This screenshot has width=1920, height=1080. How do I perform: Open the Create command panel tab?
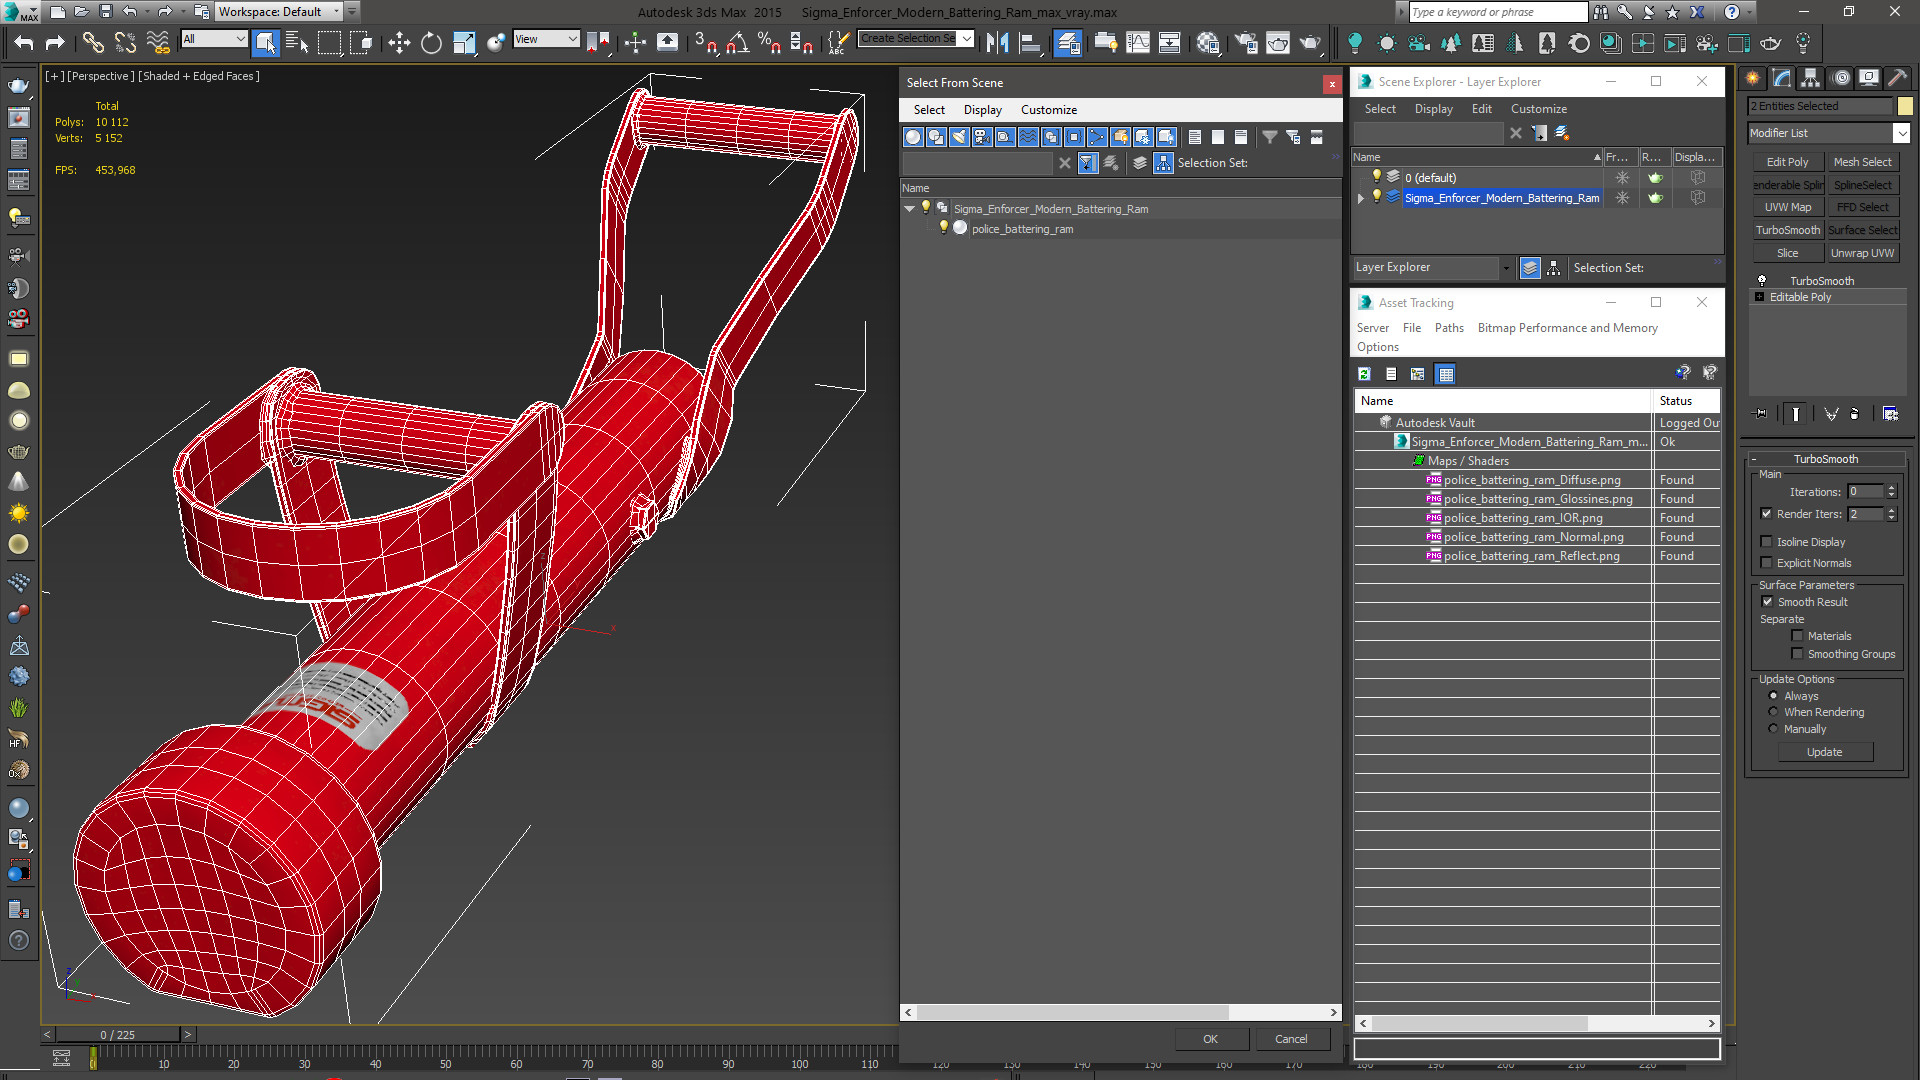[x=1753, y=78]
